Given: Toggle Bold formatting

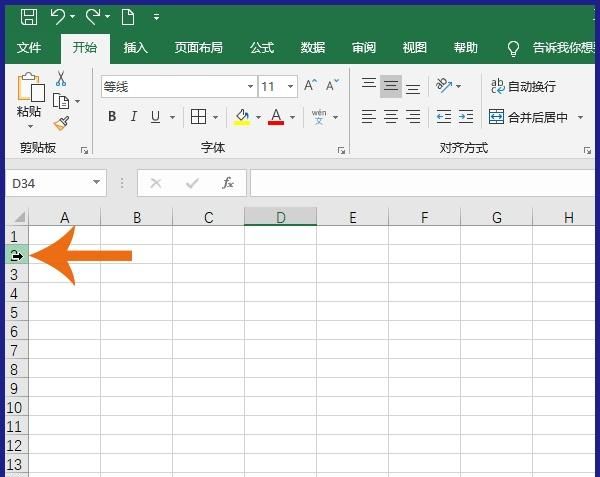Looking at the screenshot, I should pyautogui.click(x=112, y=116).
